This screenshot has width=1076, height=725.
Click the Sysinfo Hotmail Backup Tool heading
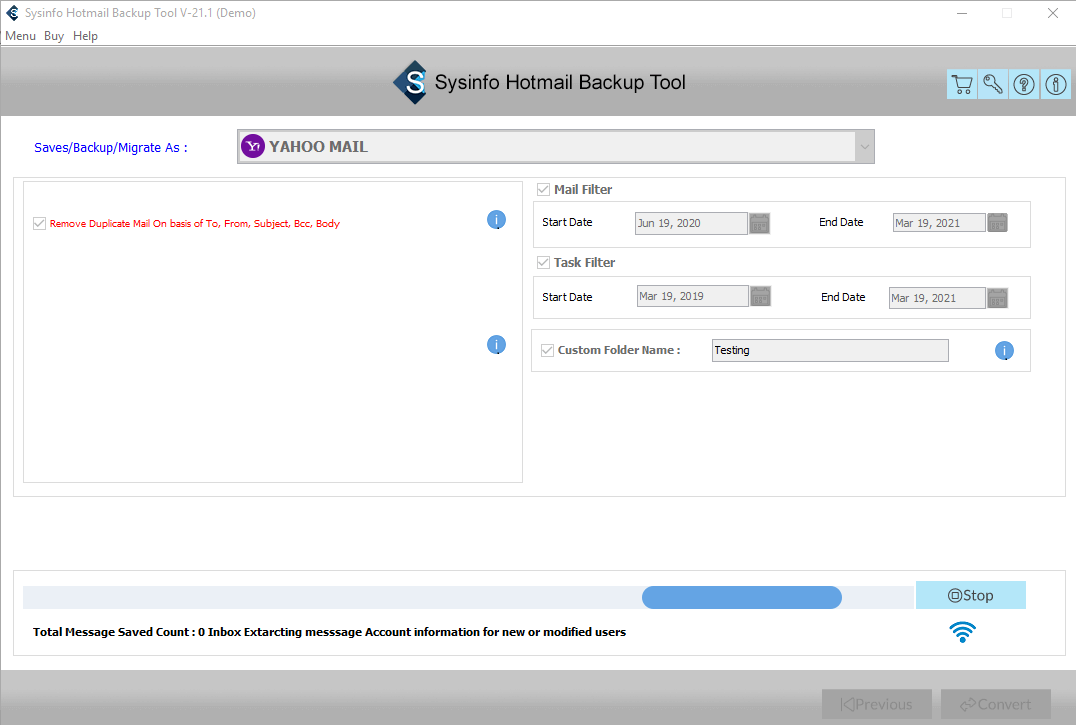560,82
